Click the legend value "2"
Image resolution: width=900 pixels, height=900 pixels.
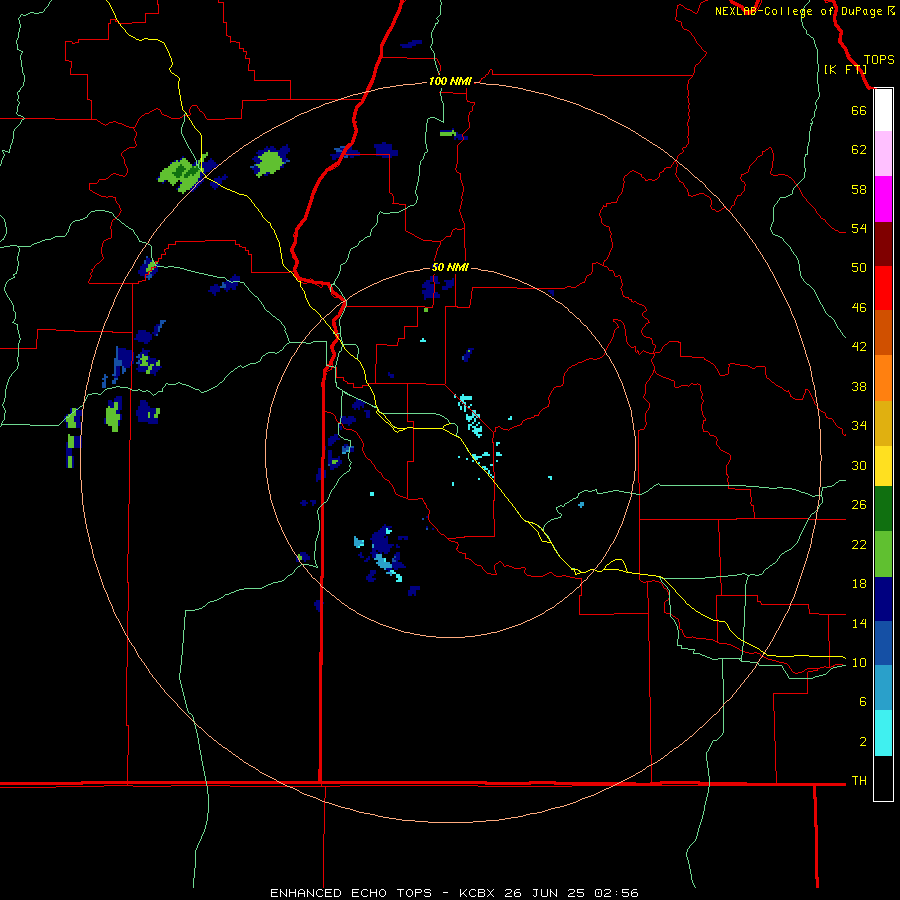(863, 742)
